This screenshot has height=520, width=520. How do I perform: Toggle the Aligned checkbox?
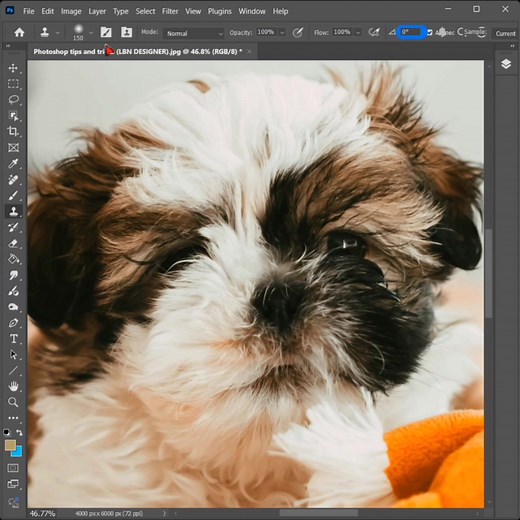pyautogui.click(x=430, y=32)
